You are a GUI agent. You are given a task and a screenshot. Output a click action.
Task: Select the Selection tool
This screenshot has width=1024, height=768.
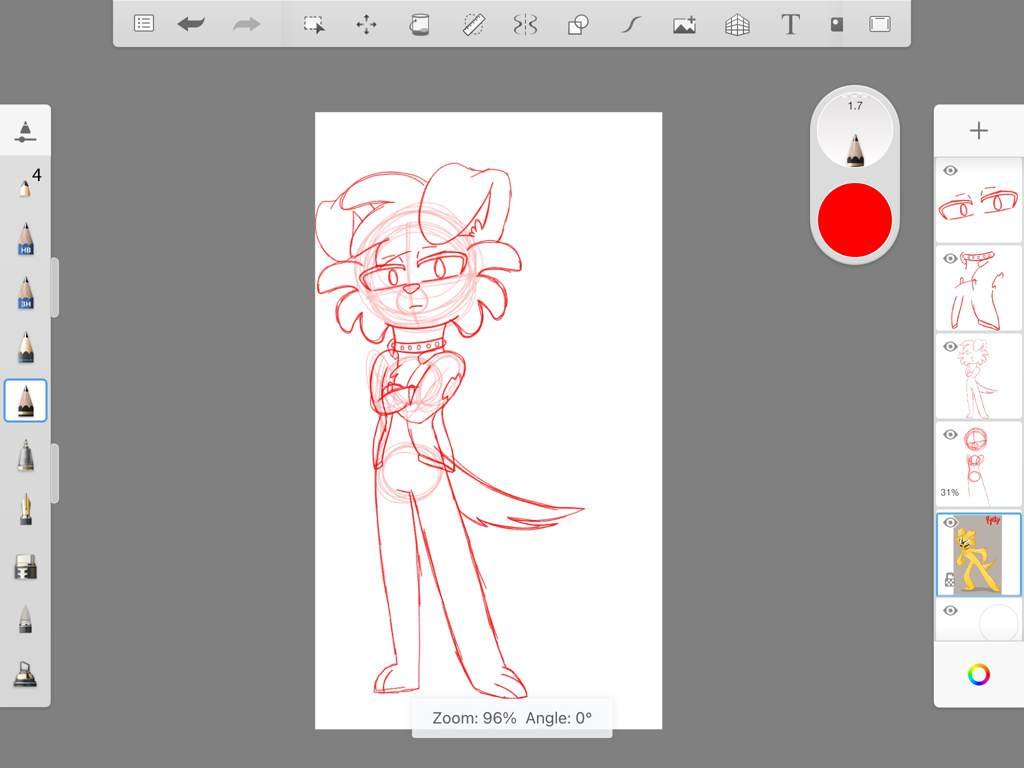pos(315,24)
